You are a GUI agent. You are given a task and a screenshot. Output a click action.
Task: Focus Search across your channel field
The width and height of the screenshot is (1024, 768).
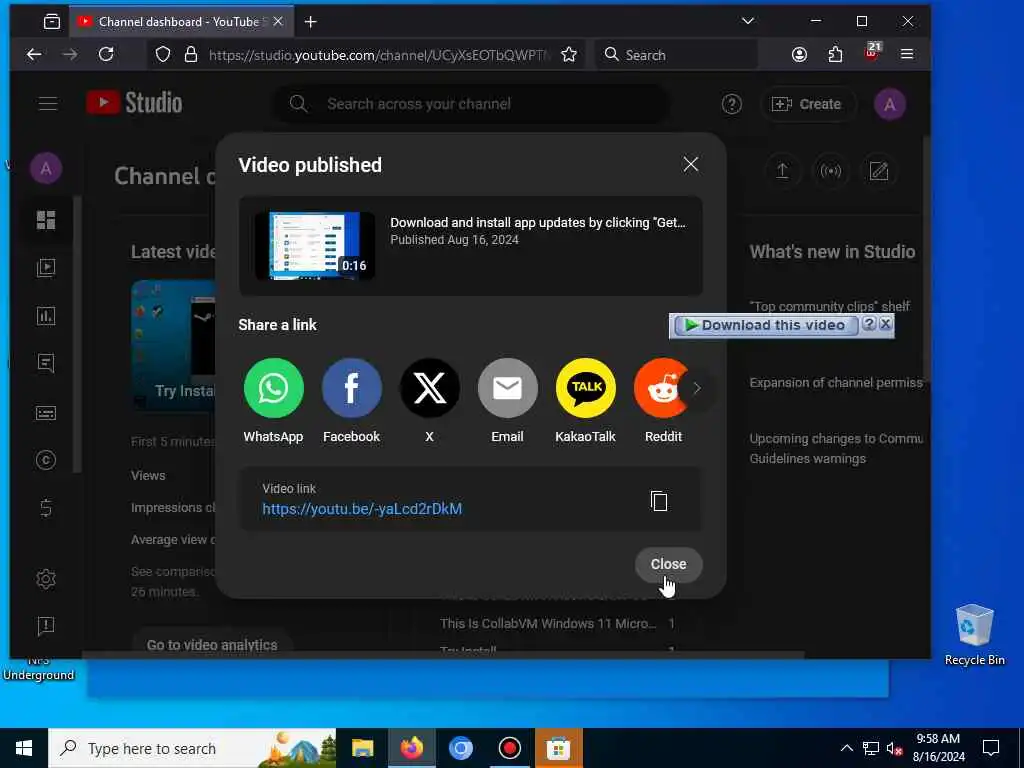(x=470, y=104)
